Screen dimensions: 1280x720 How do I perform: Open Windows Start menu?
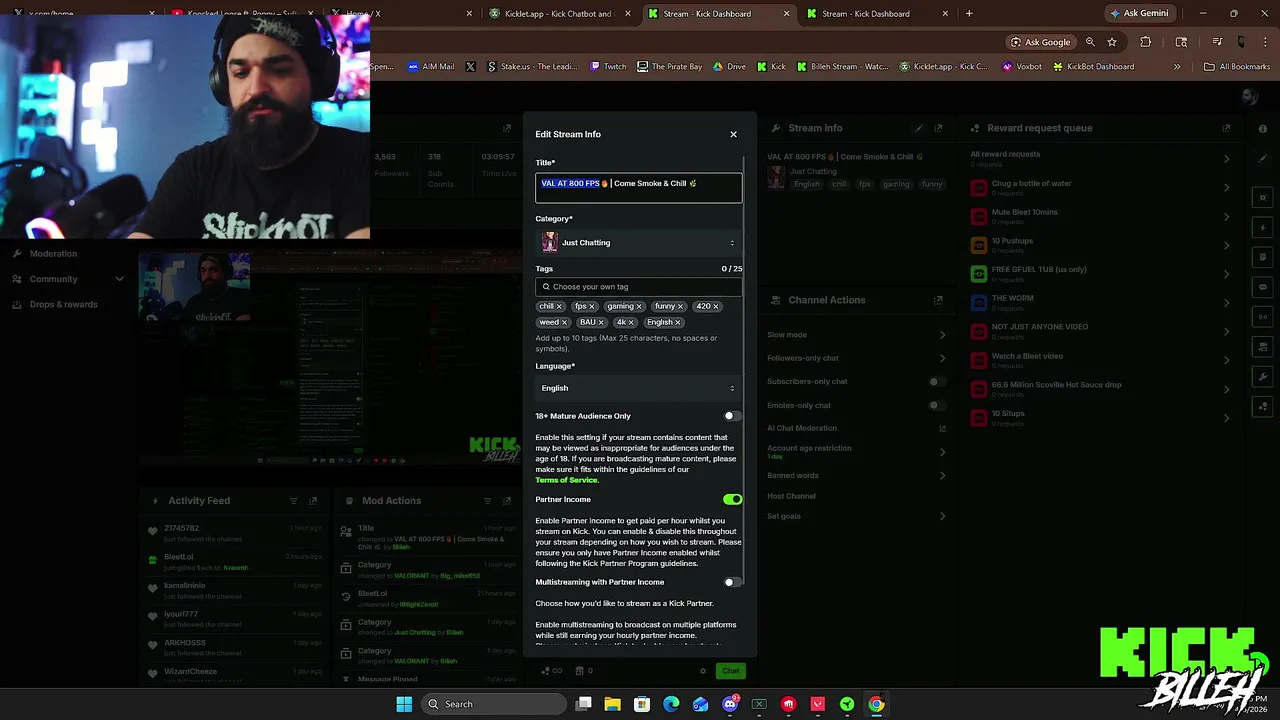(404, 704)
